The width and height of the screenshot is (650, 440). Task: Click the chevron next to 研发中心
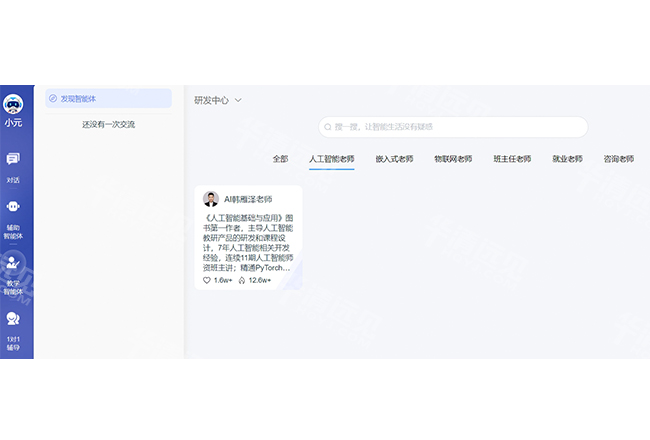(238, 100)
